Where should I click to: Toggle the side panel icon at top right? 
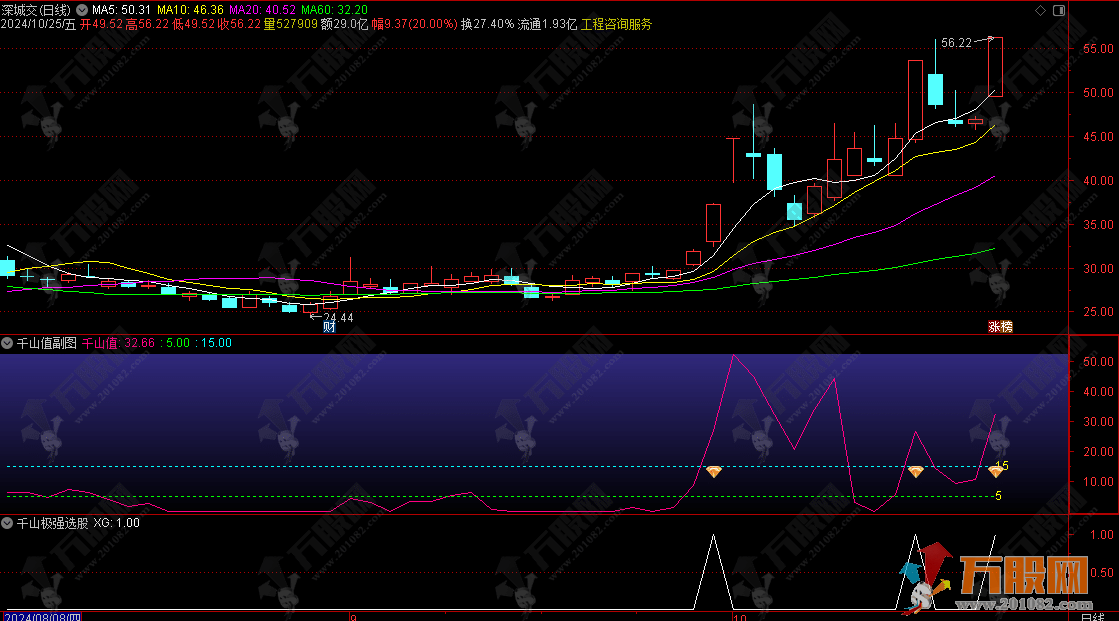pos(1059,10)
